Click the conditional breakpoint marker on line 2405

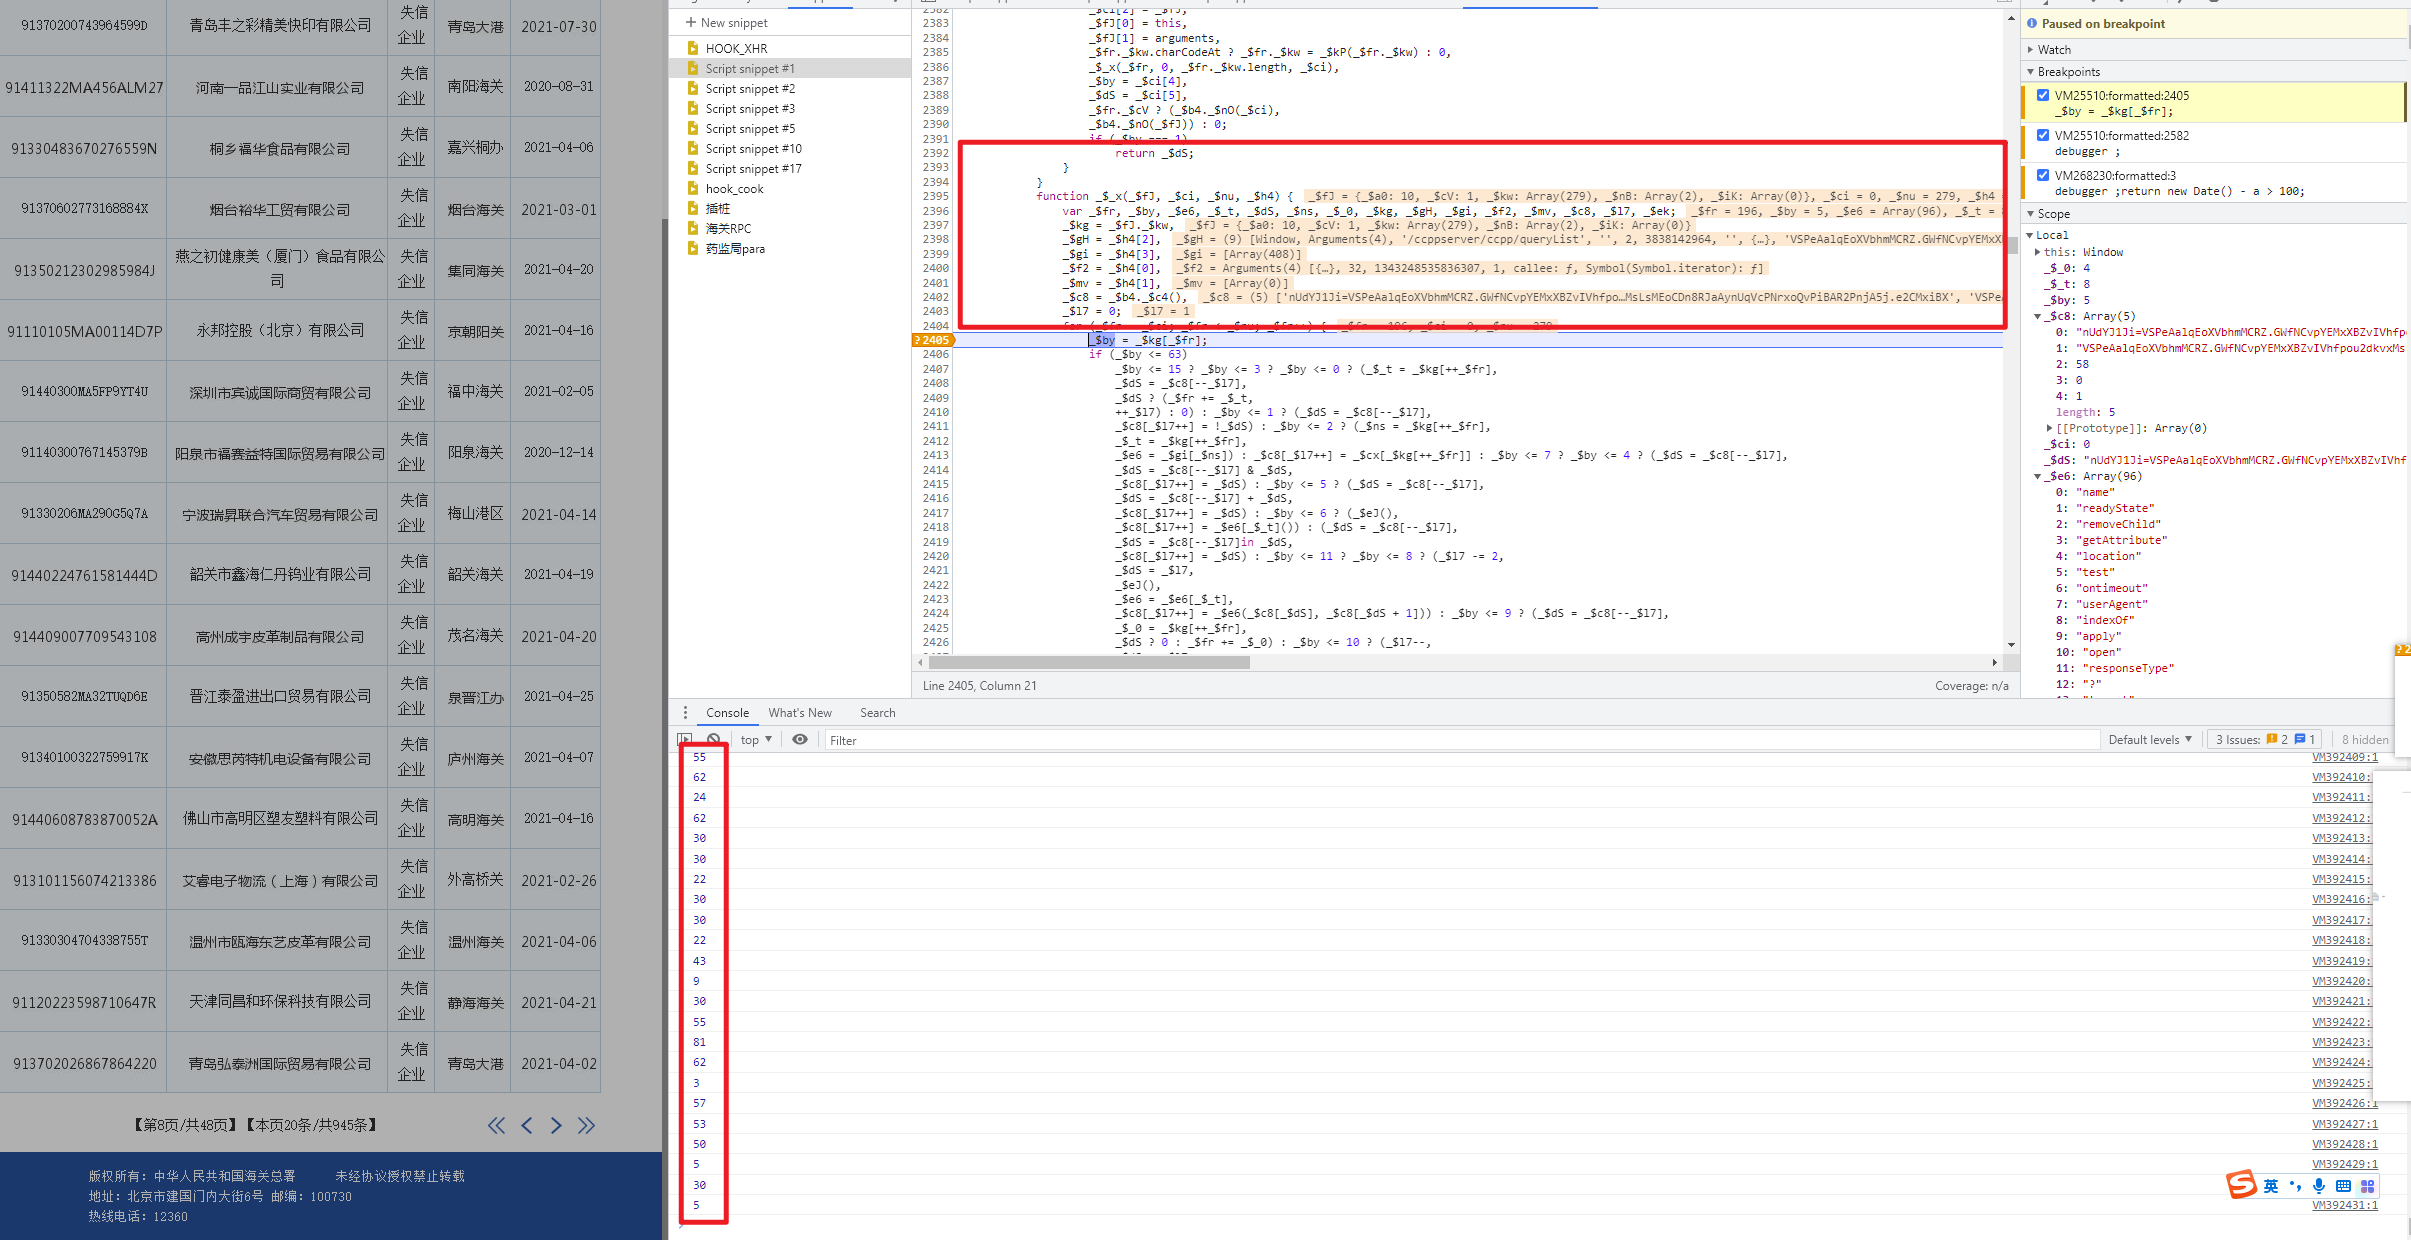coord(934,340)
